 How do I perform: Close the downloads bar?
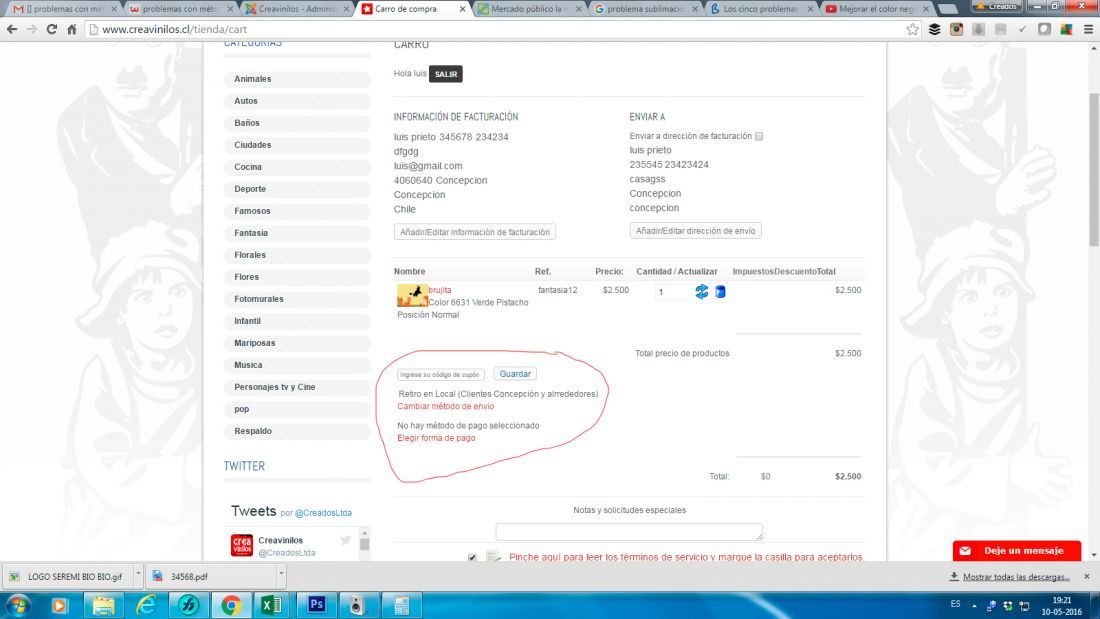(1087, 576)
